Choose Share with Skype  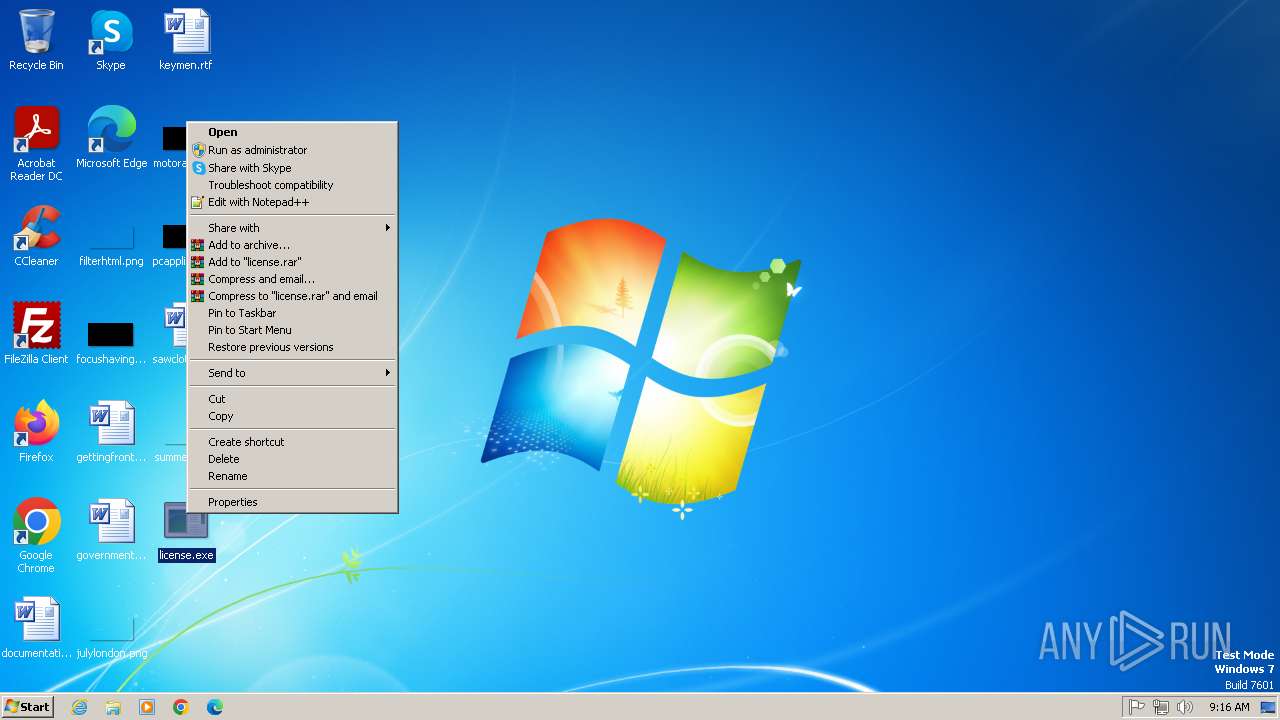pos(293,168)
